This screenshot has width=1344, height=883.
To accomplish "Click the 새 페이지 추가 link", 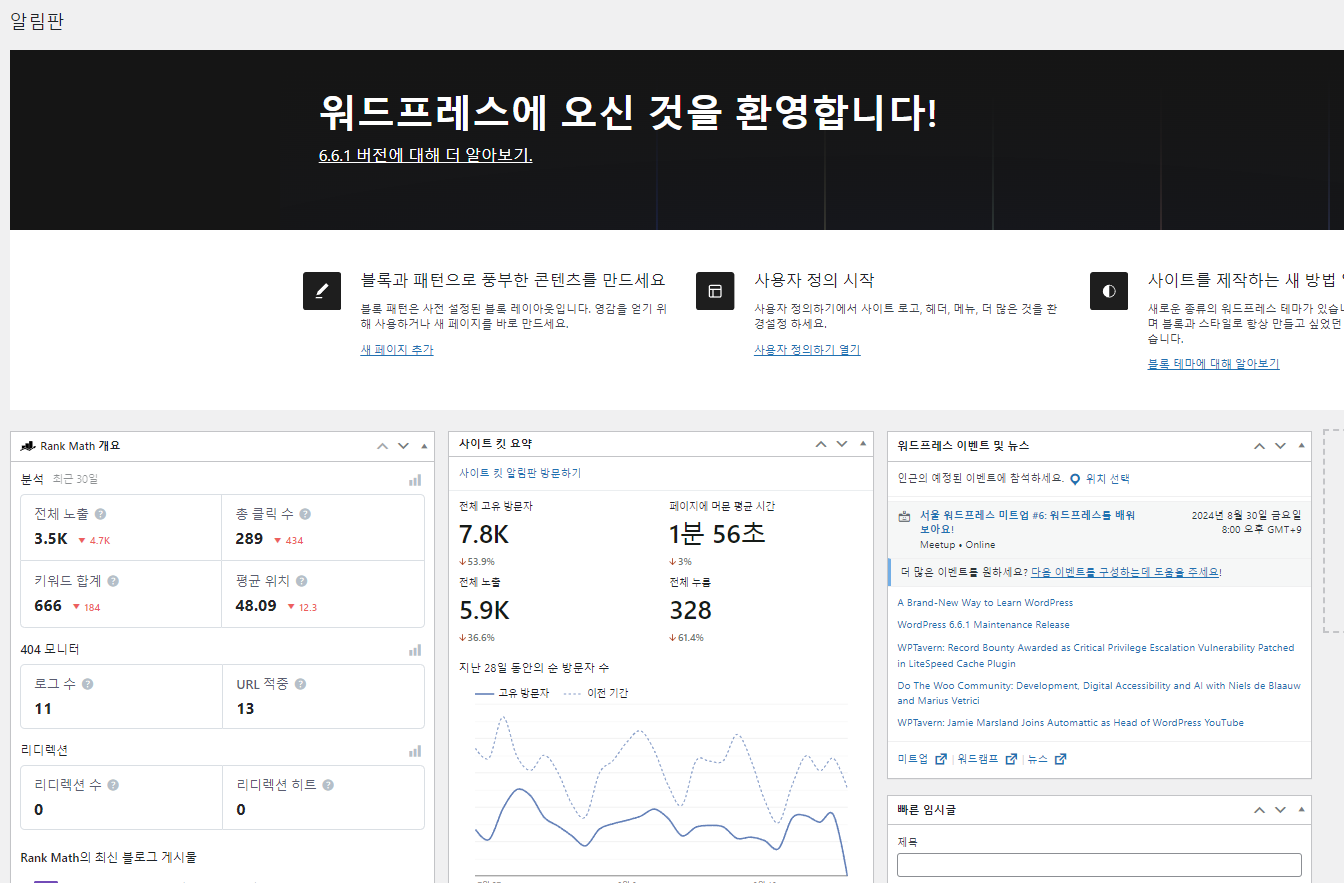I will point(397,350).
